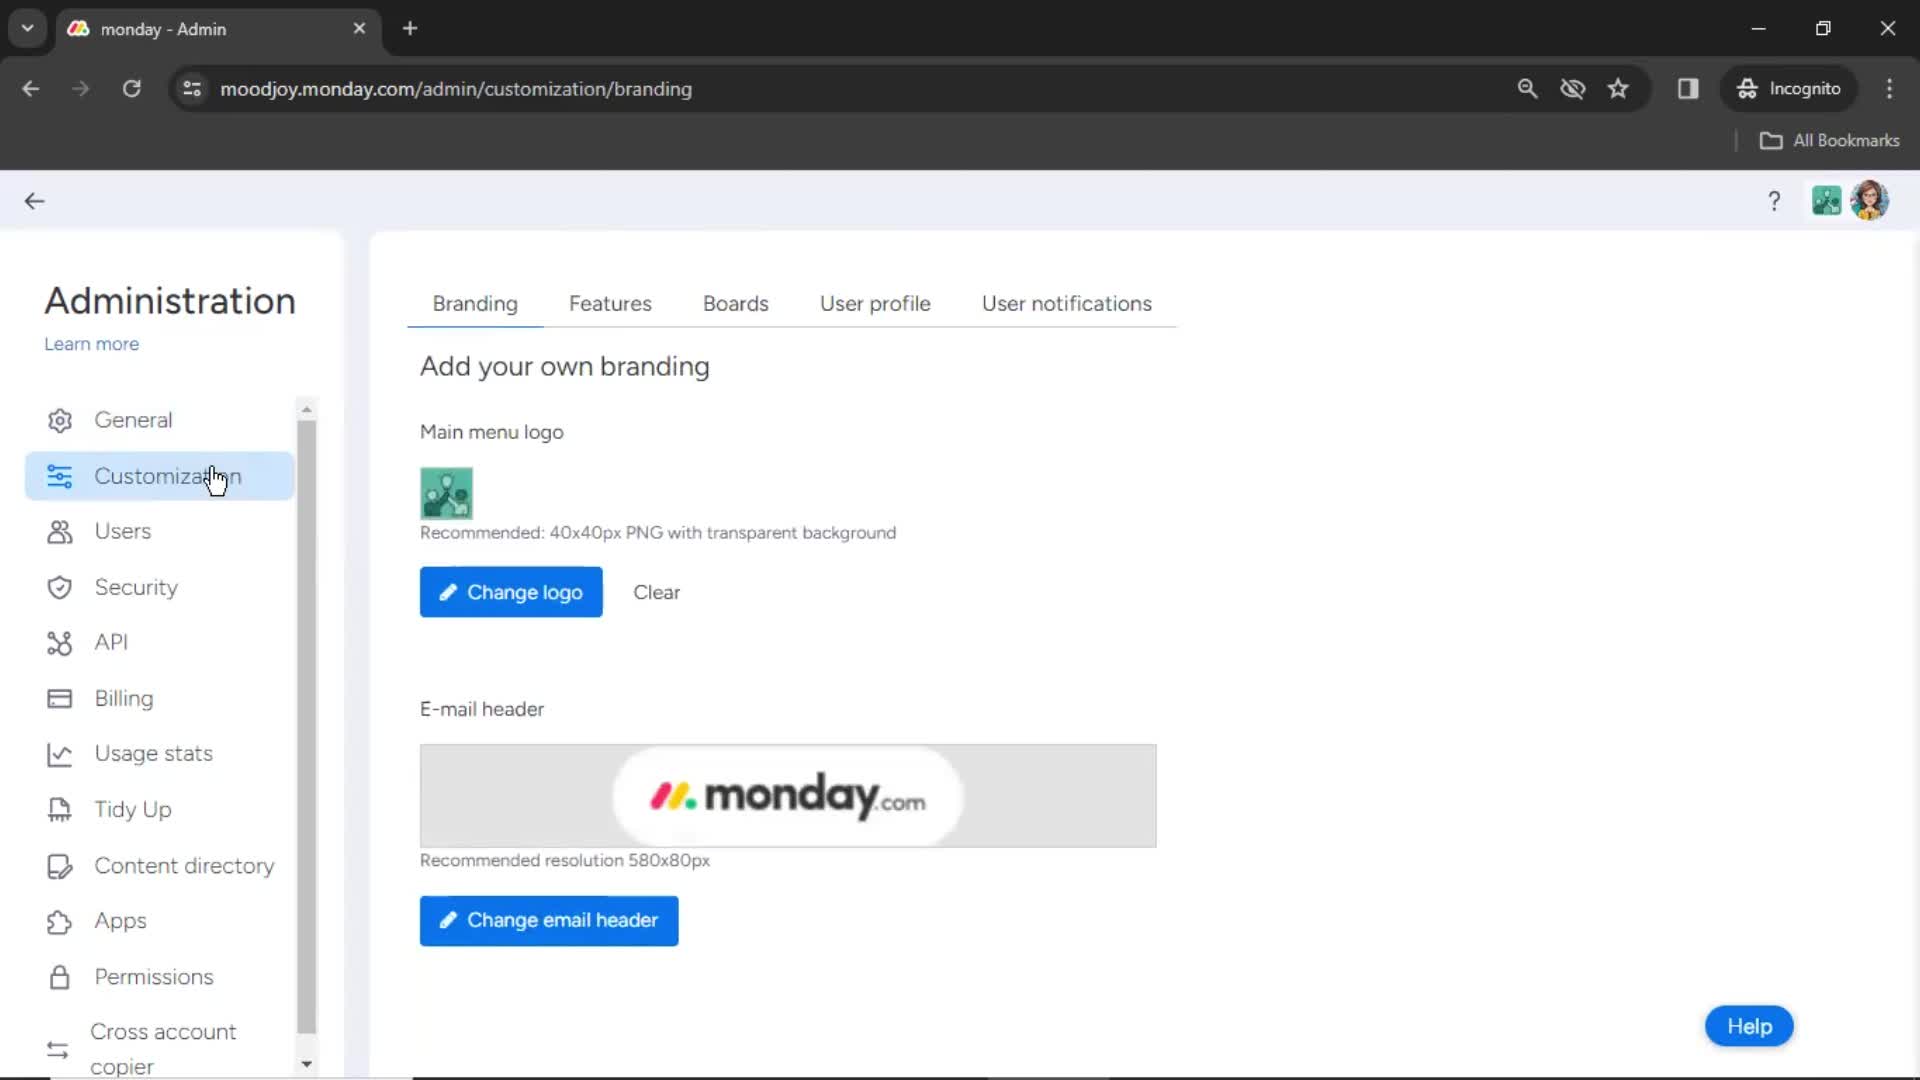Open the User profile tab
The image size is (1920, 1080).
(x=874, y=303)
